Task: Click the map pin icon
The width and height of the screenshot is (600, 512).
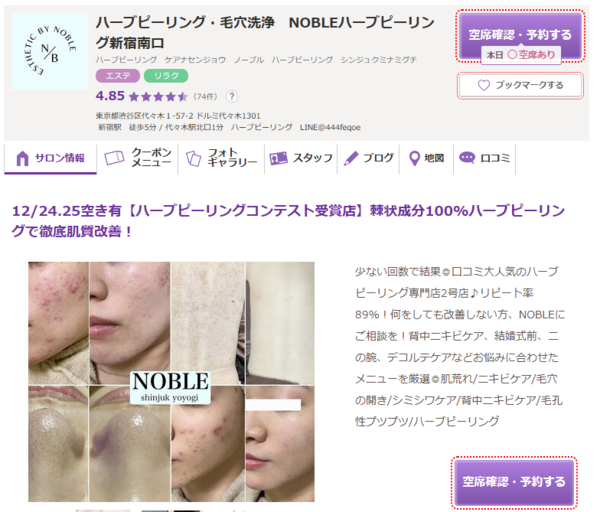Action: click(x=414, y=158)
